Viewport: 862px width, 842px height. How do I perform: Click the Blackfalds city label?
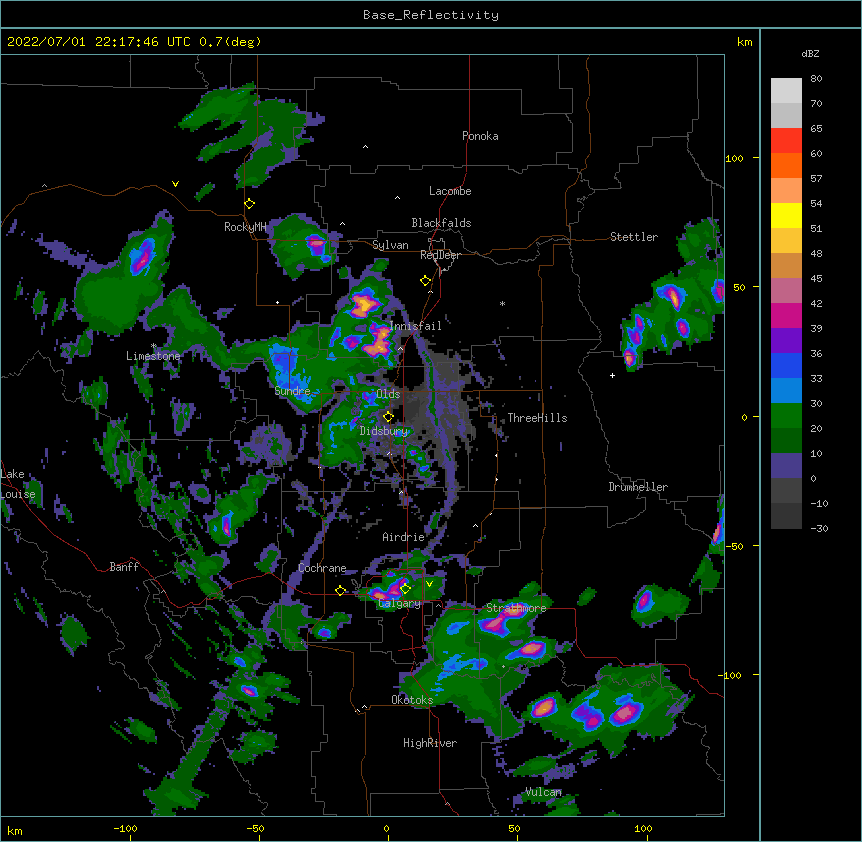click(x=441, y=223)
